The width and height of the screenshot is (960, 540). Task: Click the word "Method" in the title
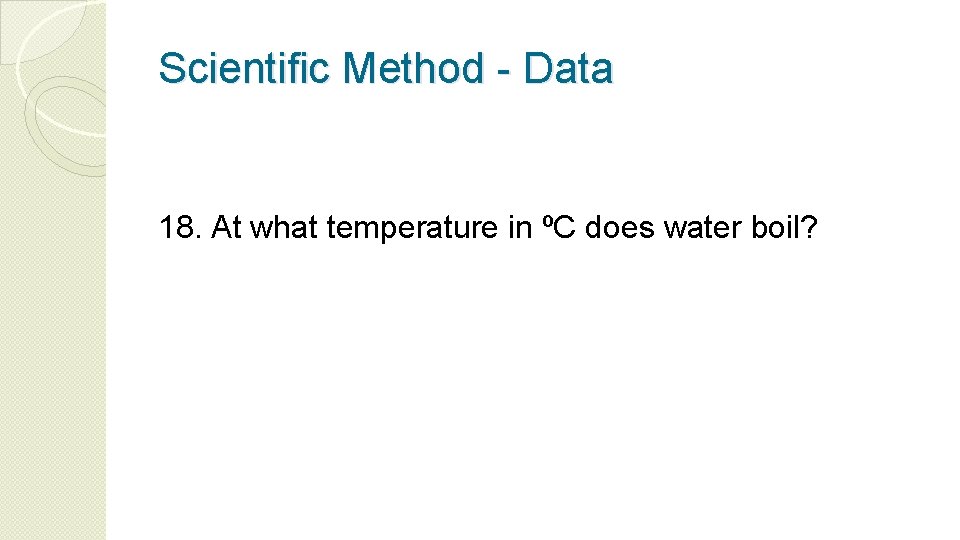click(x=413, y=67)
